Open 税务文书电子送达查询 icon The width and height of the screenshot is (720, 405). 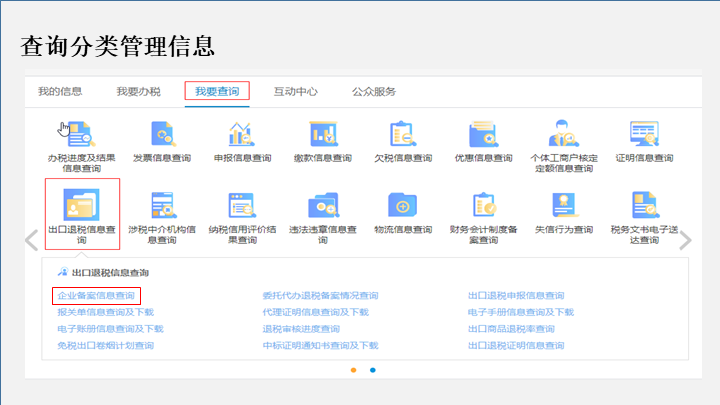(x=645, y=205)
